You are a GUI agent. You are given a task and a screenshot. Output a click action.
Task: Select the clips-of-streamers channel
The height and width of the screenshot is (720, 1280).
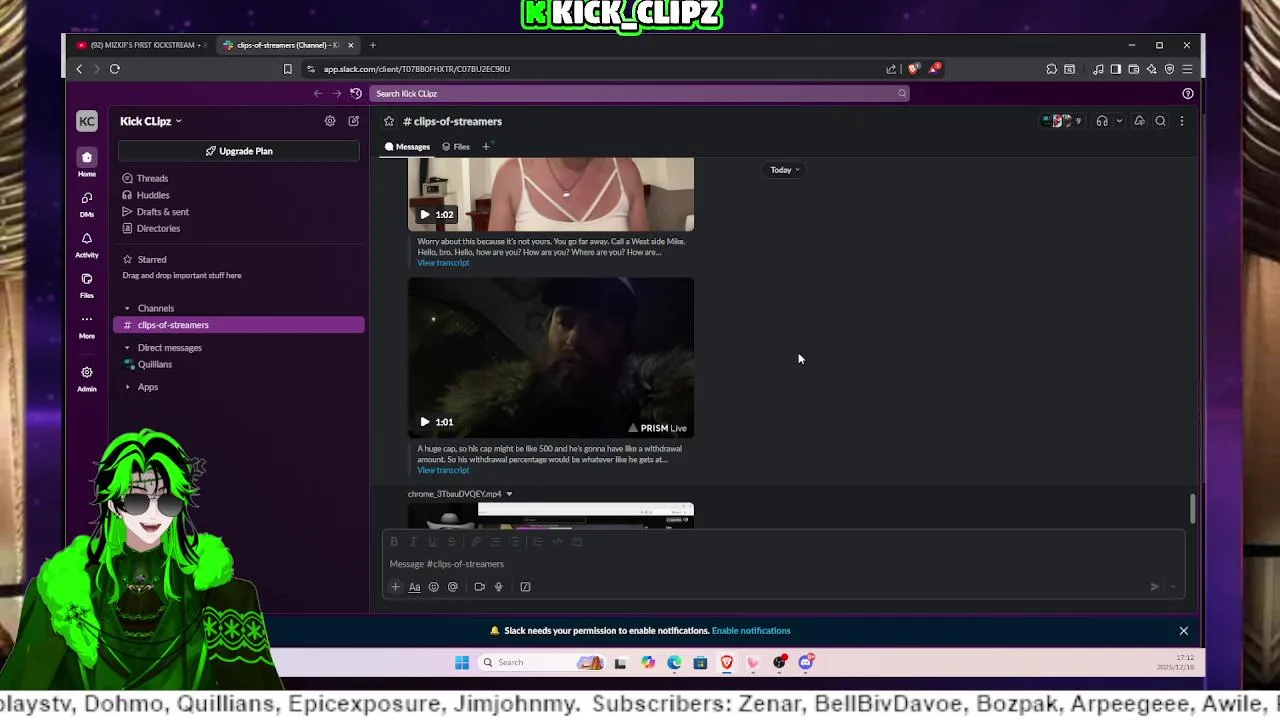pyautogui.click(x=239, y=325)
